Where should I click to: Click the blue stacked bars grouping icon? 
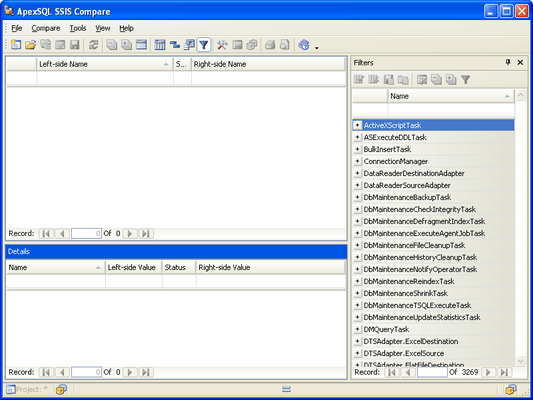coord(175,45)
